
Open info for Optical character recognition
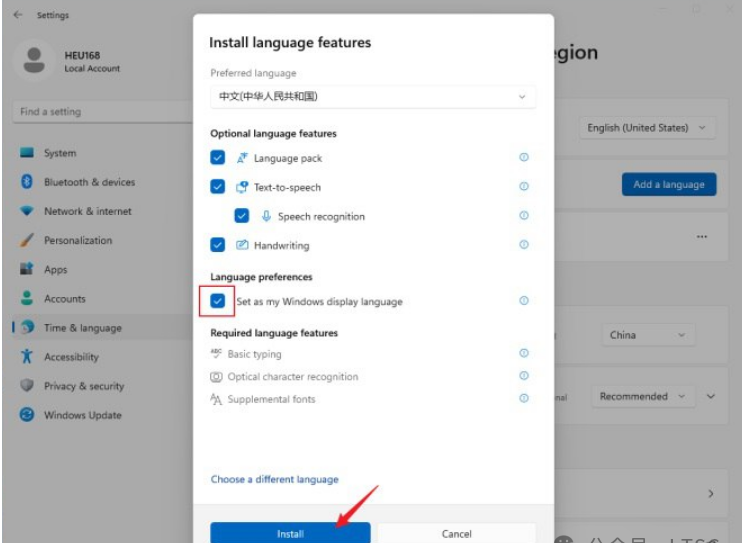(x=523, y=376)
